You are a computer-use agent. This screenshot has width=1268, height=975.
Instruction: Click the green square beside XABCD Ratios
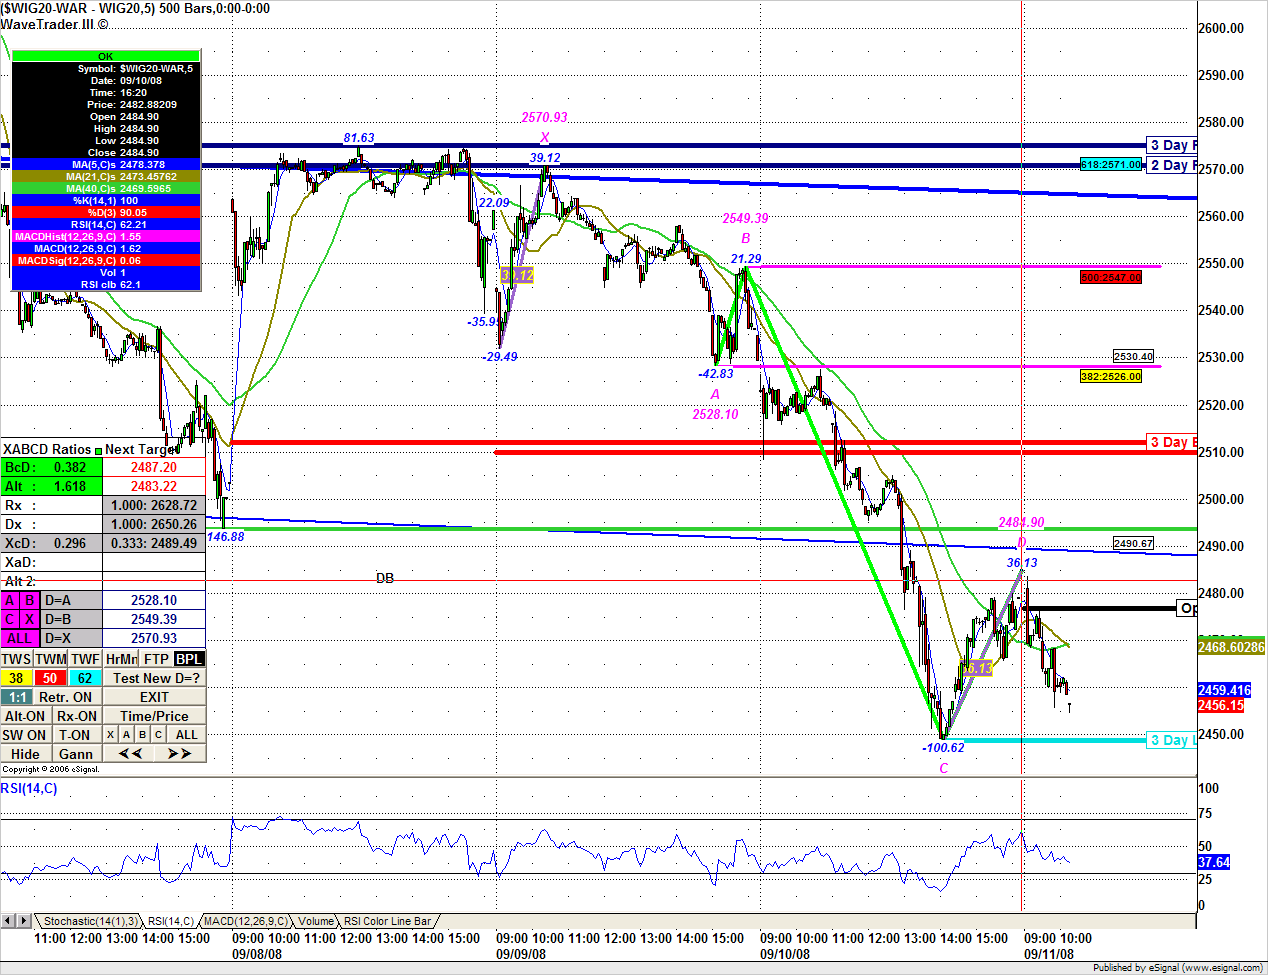click(98, 451)
